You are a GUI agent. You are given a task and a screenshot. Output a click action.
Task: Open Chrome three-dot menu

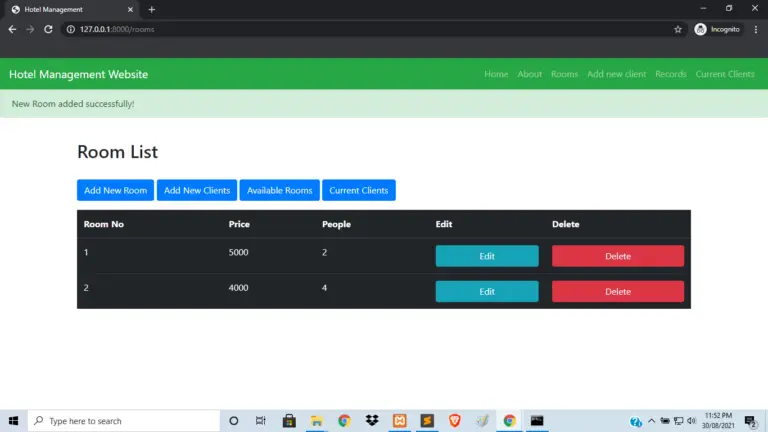756,29
